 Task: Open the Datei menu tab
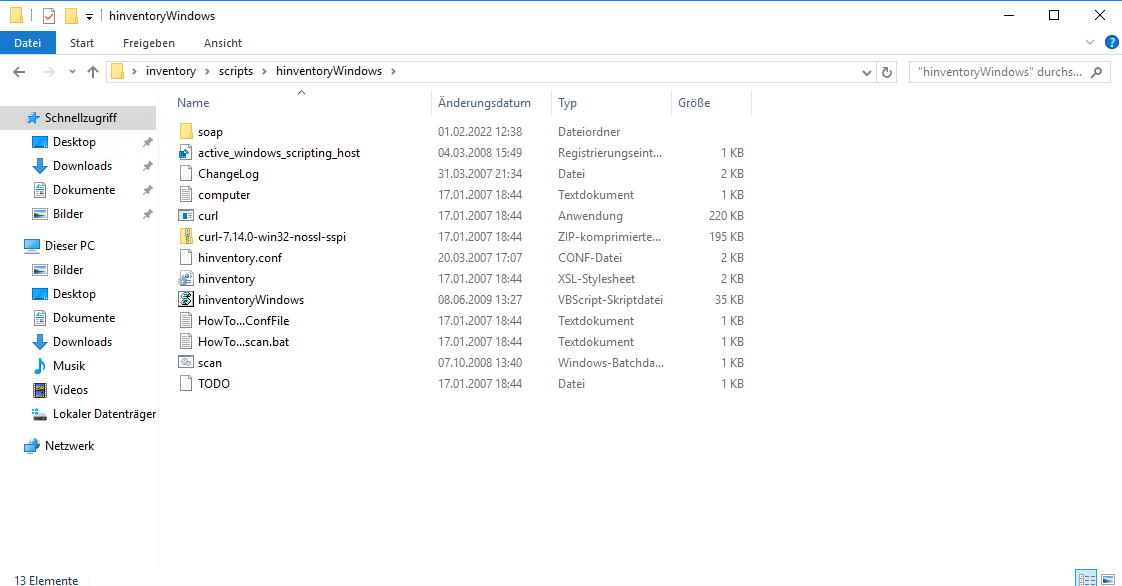[x=28, y=43]
